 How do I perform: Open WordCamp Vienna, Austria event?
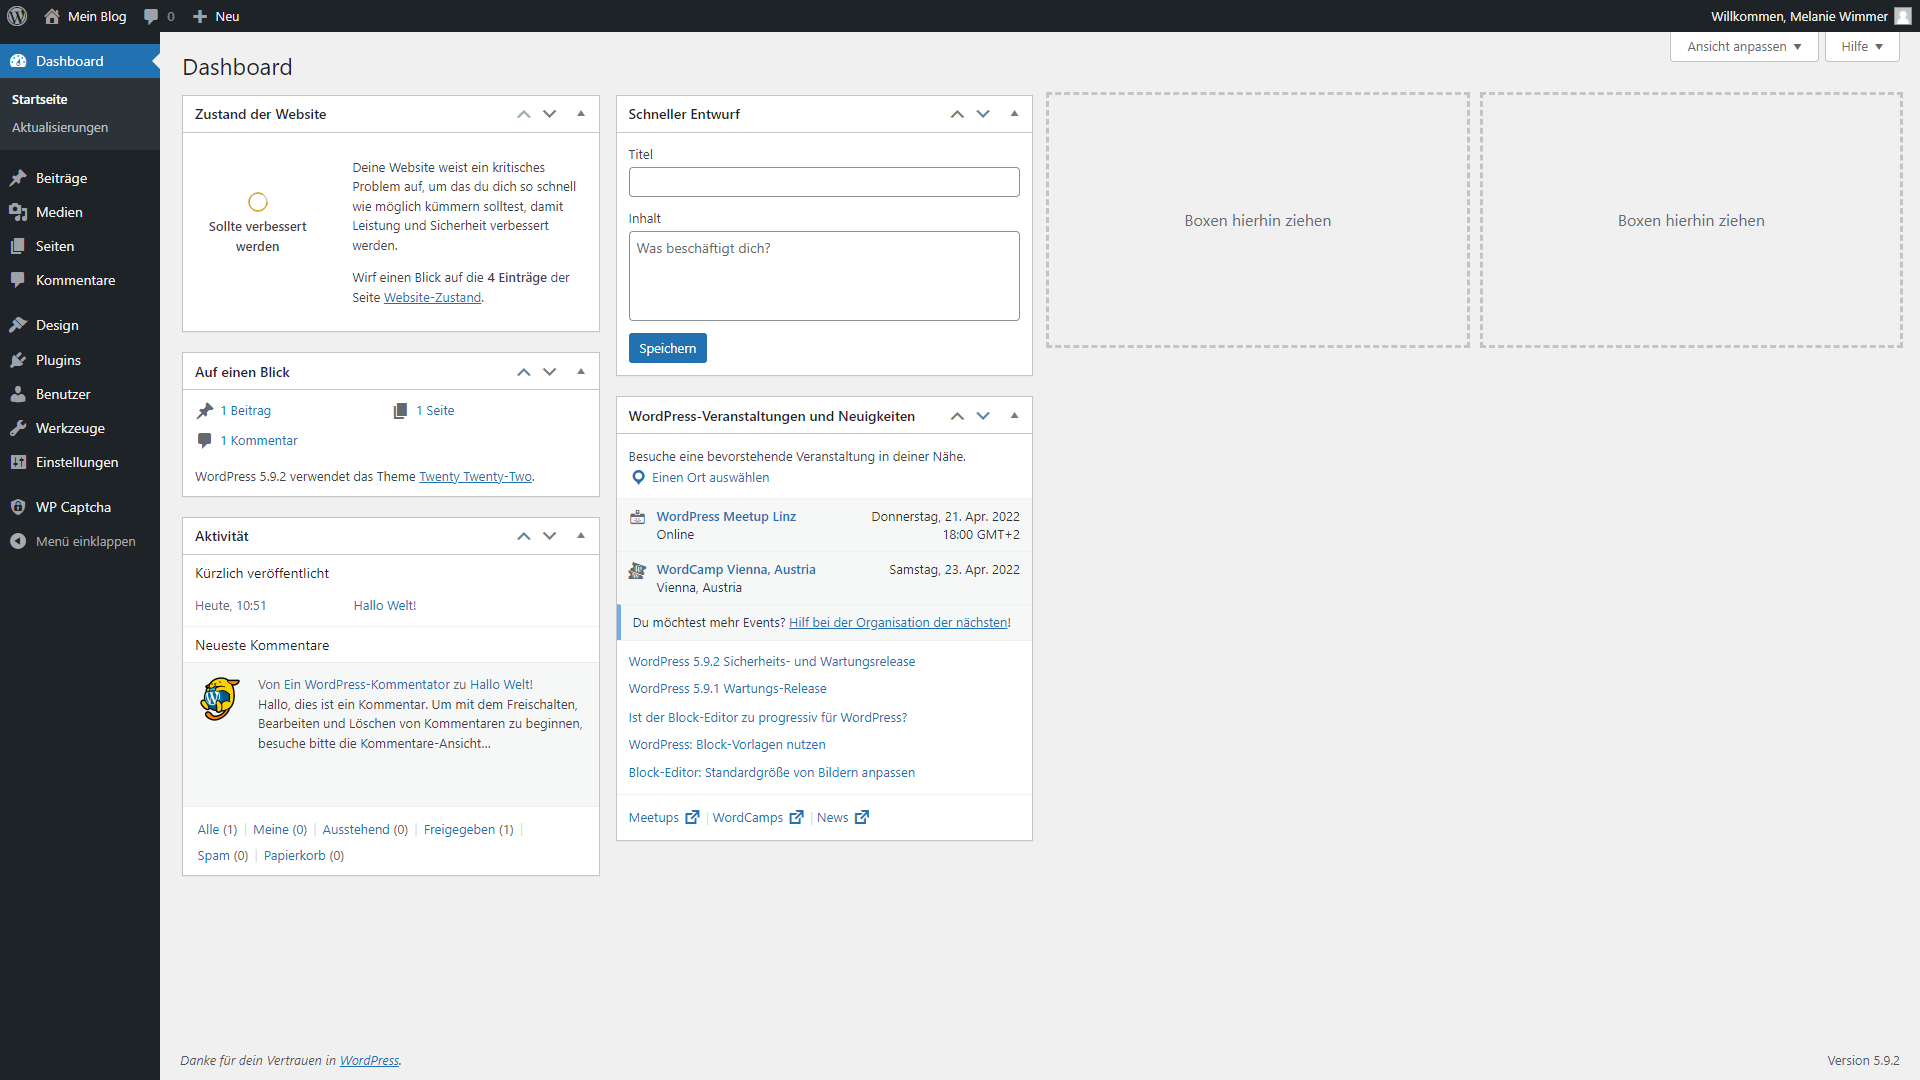click(x=736, y=569)
